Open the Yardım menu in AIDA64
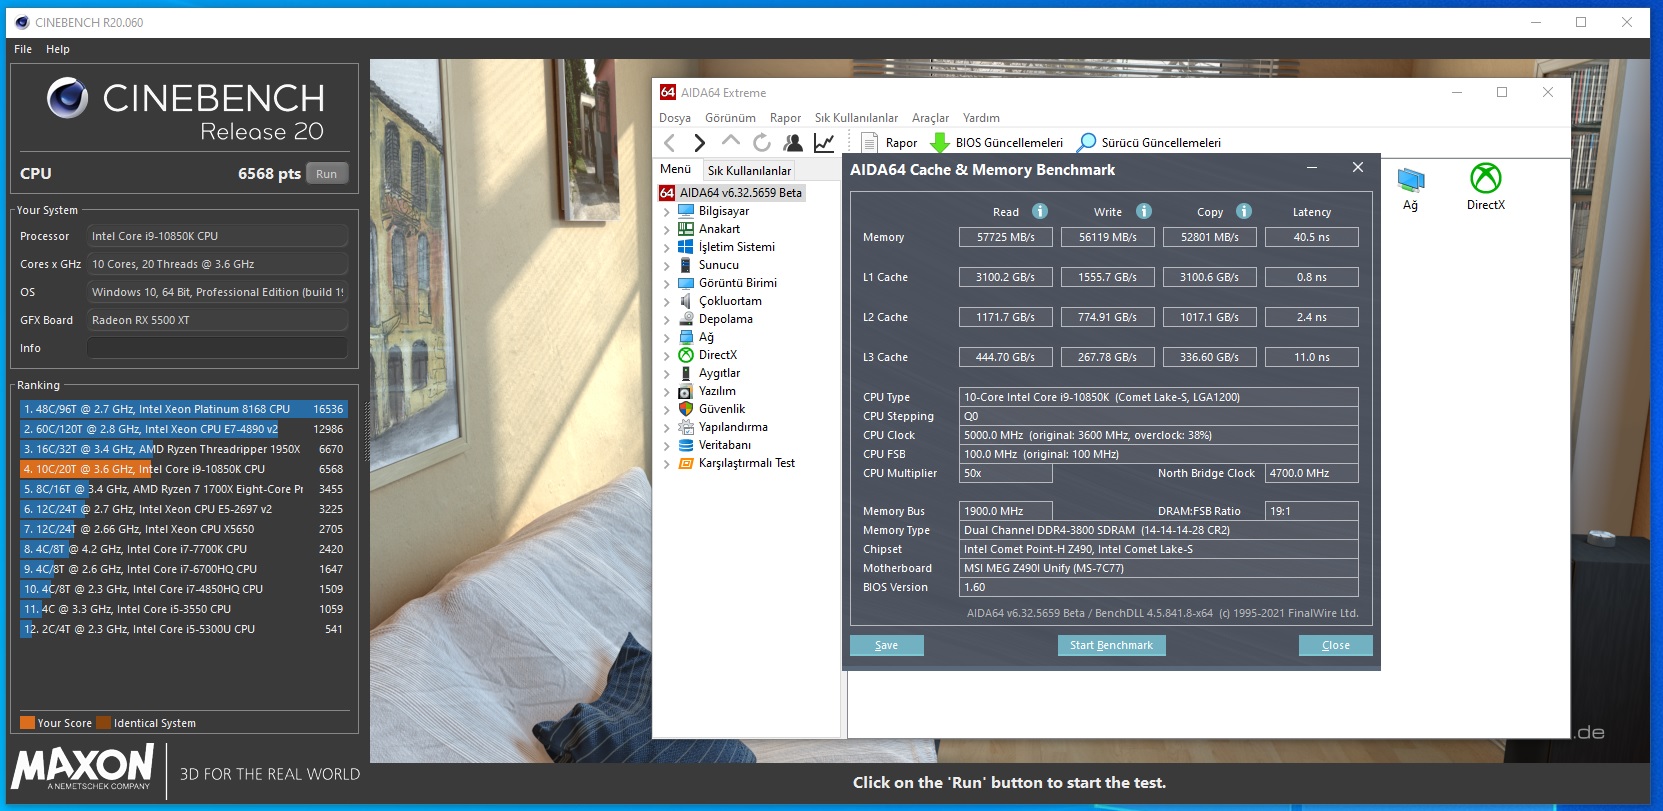This screenshot has width=1663, height=811. pos(981,118)
